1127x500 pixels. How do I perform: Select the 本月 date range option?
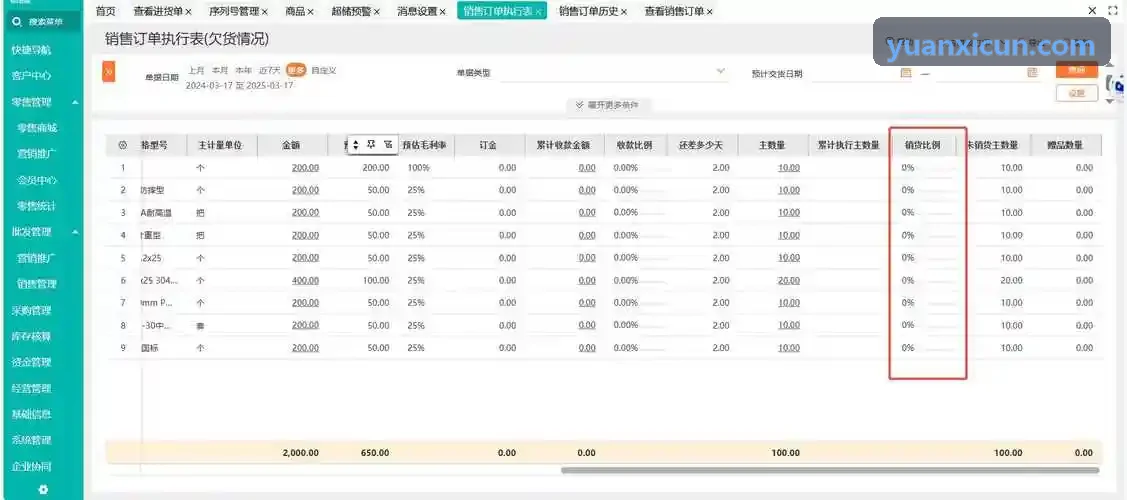[220, 70]
